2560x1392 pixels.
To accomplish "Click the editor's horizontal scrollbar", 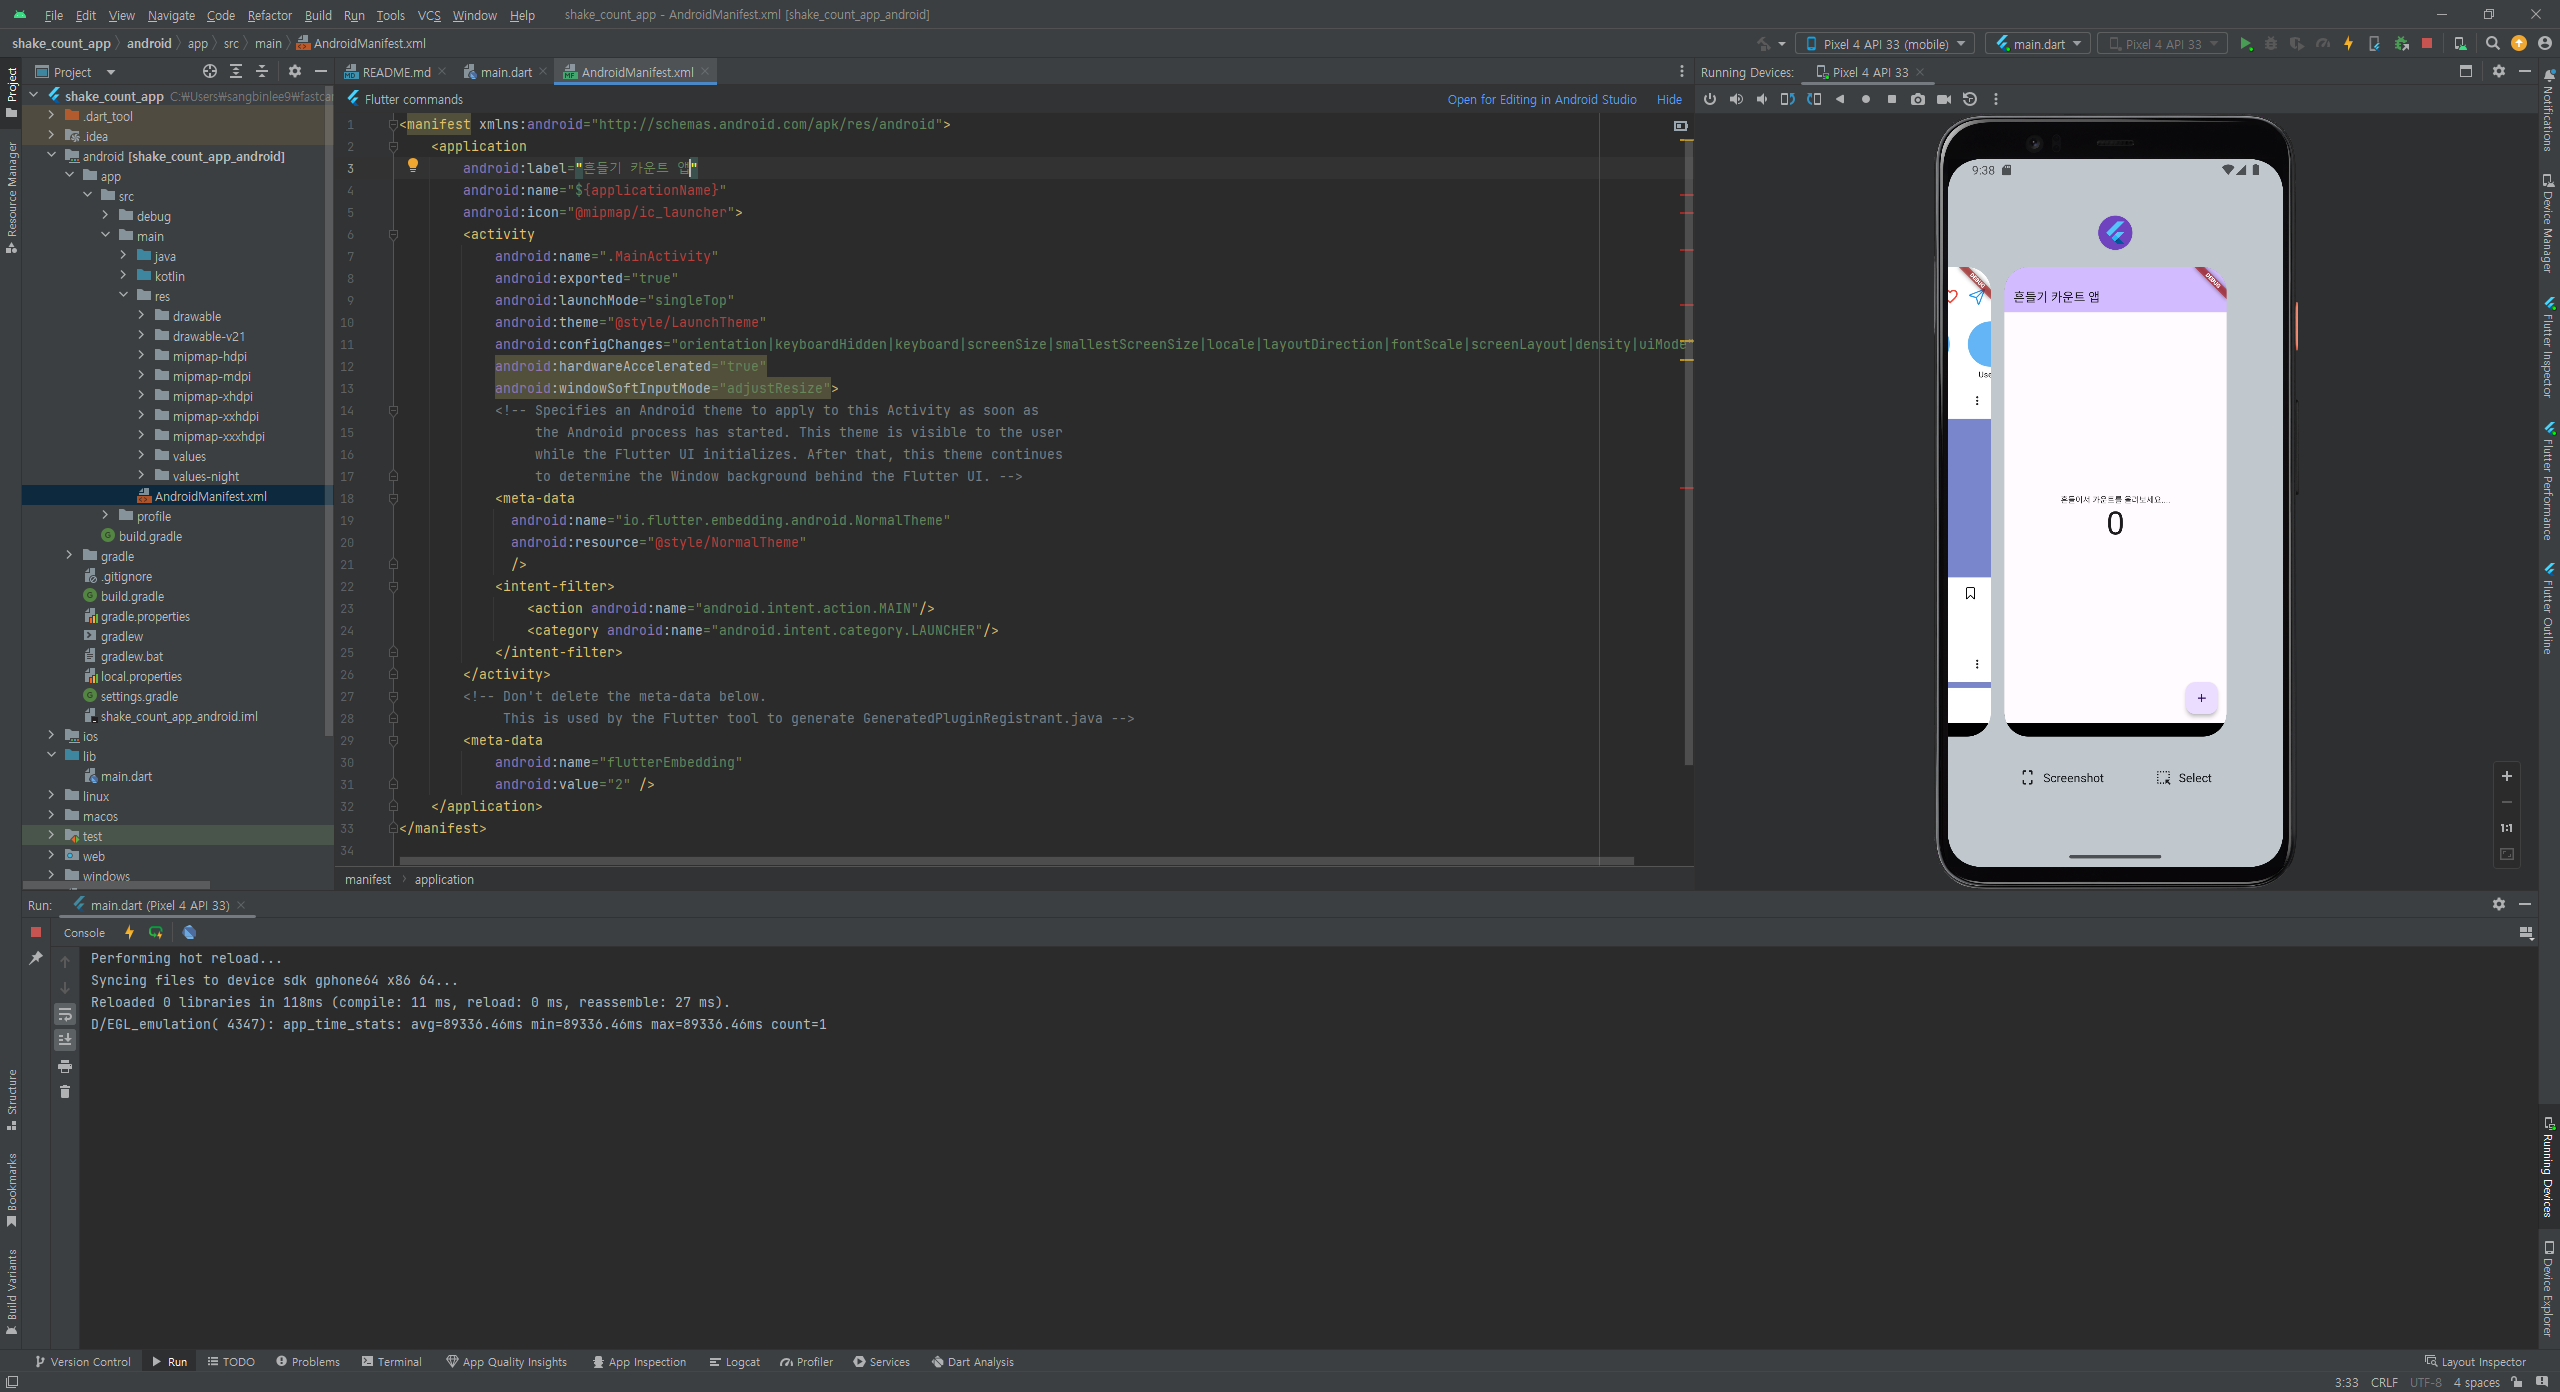I will [x=1015, y=860].
